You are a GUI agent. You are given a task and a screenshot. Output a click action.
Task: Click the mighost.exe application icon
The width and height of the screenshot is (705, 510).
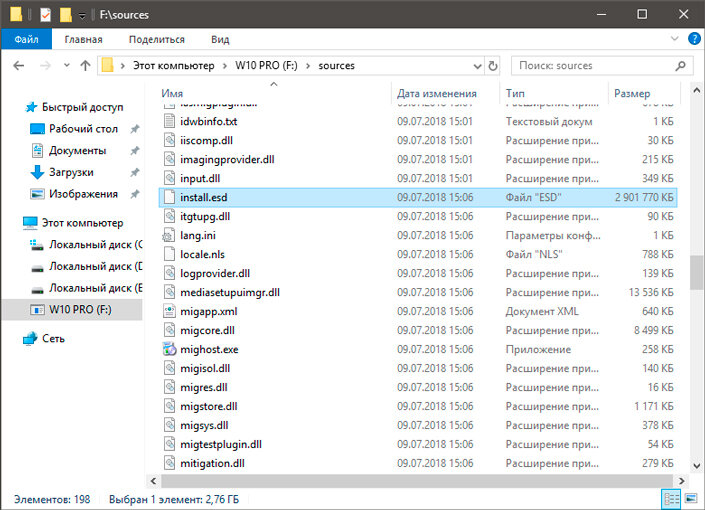(x=169, y=349)
